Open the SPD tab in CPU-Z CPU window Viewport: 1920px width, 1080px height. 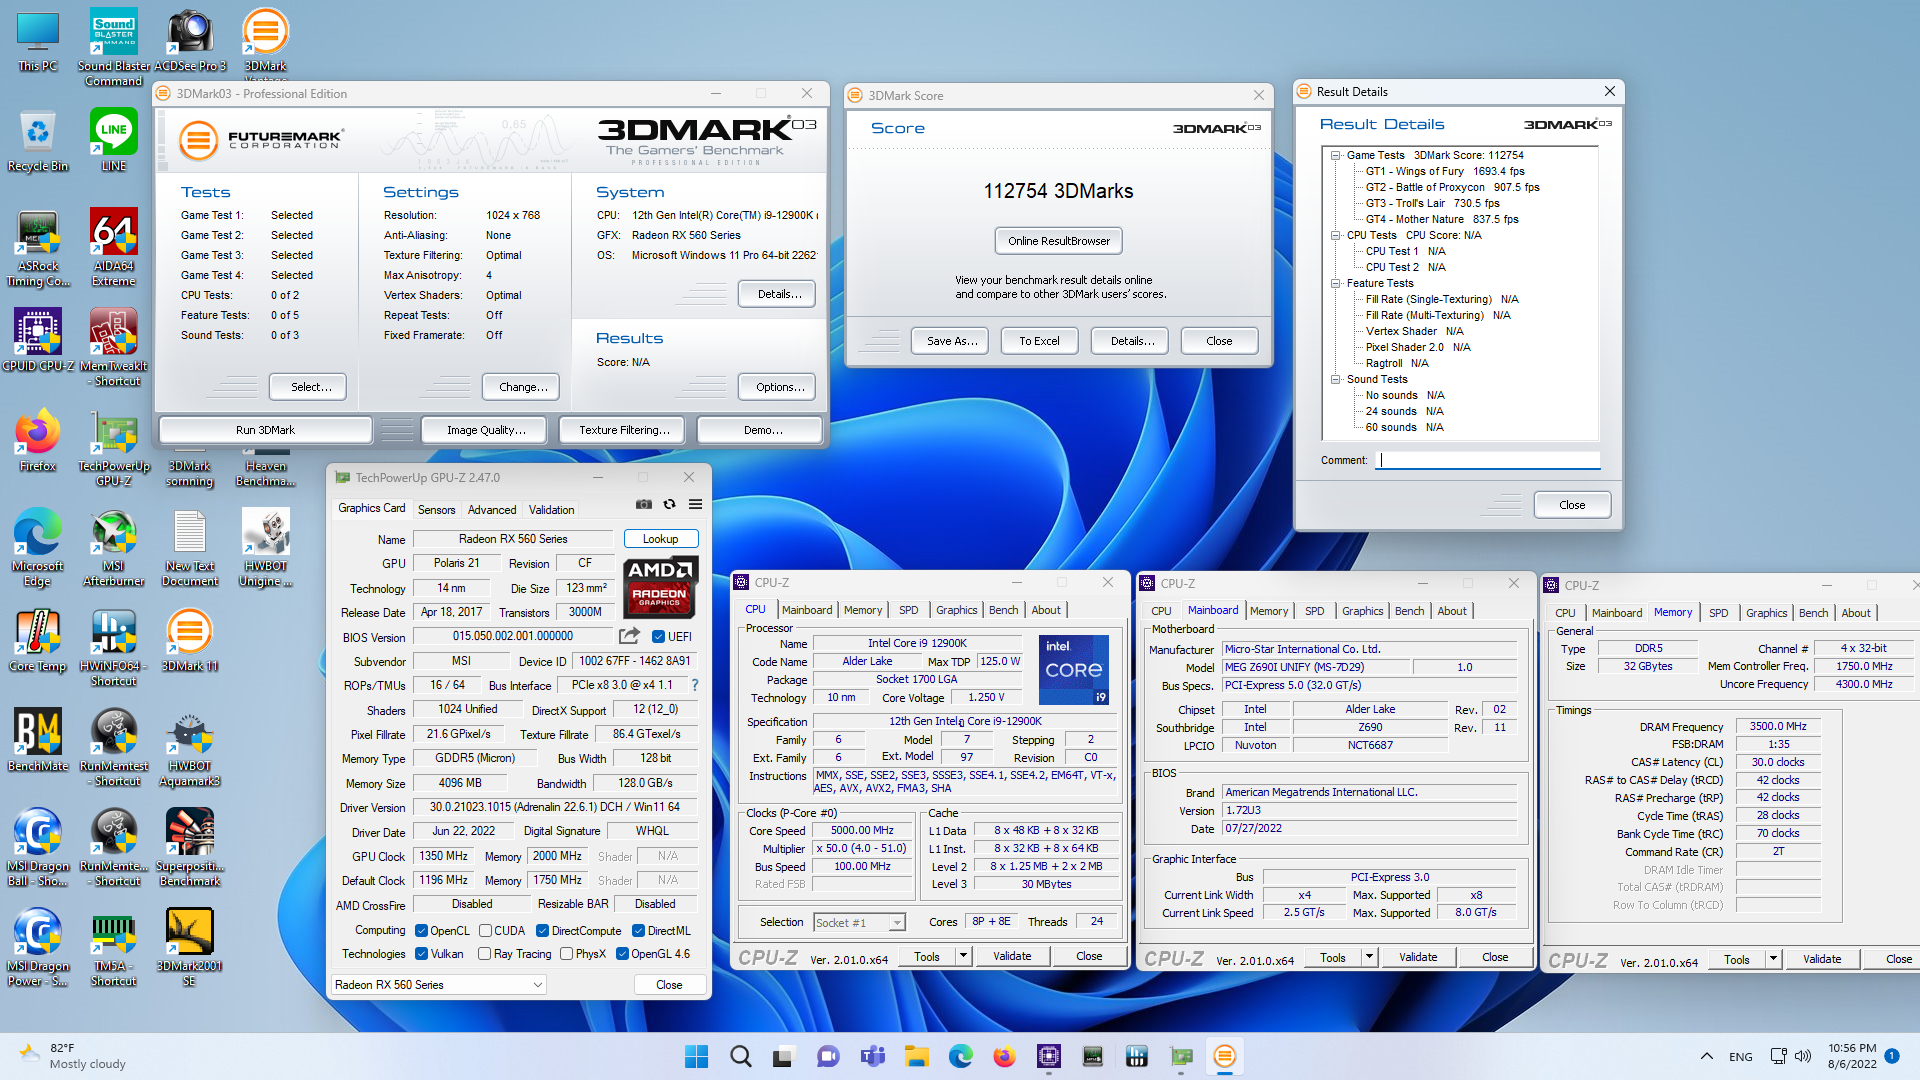point(908,610)
